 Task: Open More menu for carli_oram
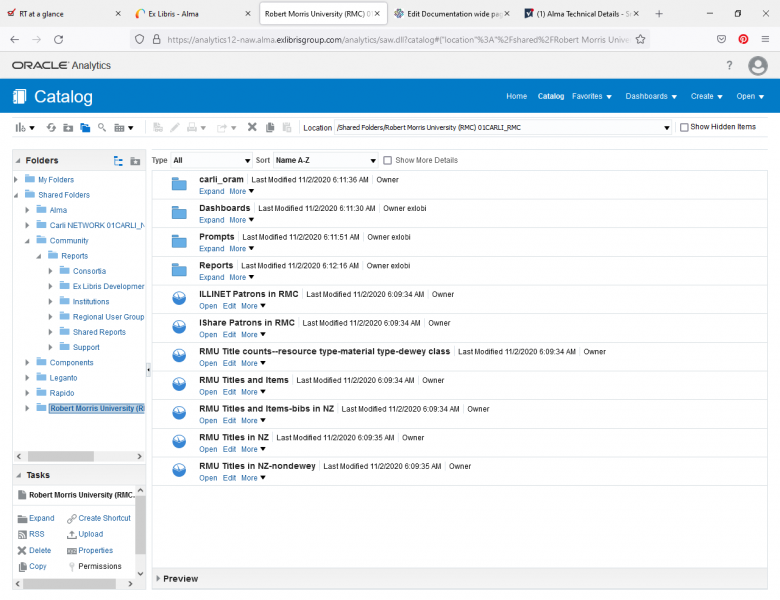pyautogui.click(x=242, y=192)
